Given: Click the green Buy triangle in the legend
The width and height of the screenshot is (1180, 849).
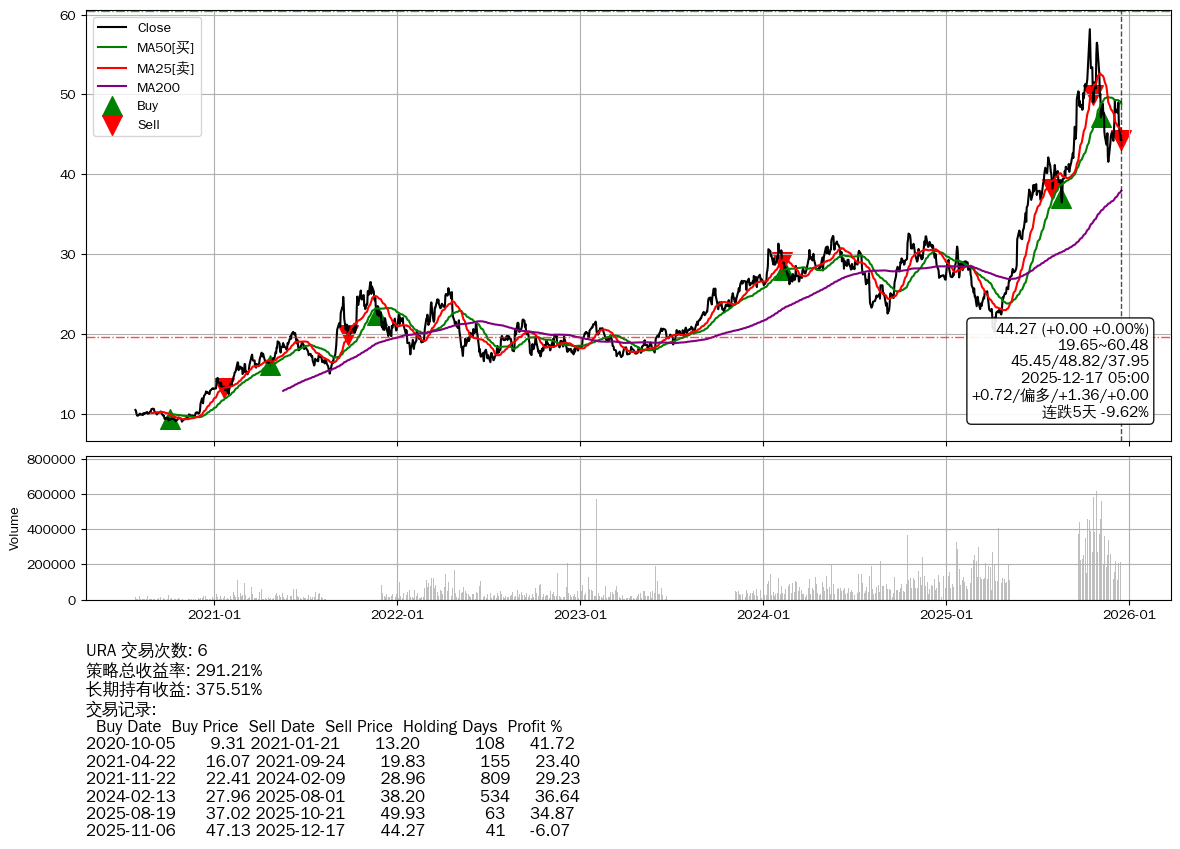Looking at the screenshot, I should pos(113,106).
